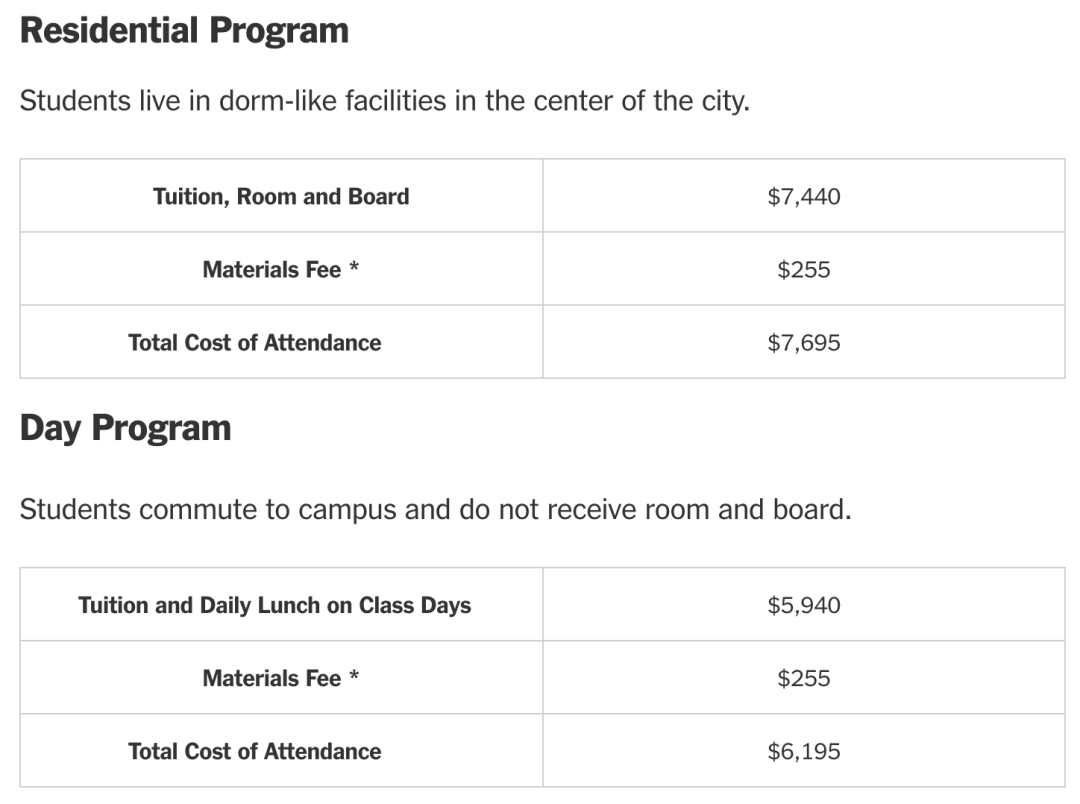Screen dimensions: 1080x804
Task: Select the $7,695 total cost value
Action: pos(803,342)
